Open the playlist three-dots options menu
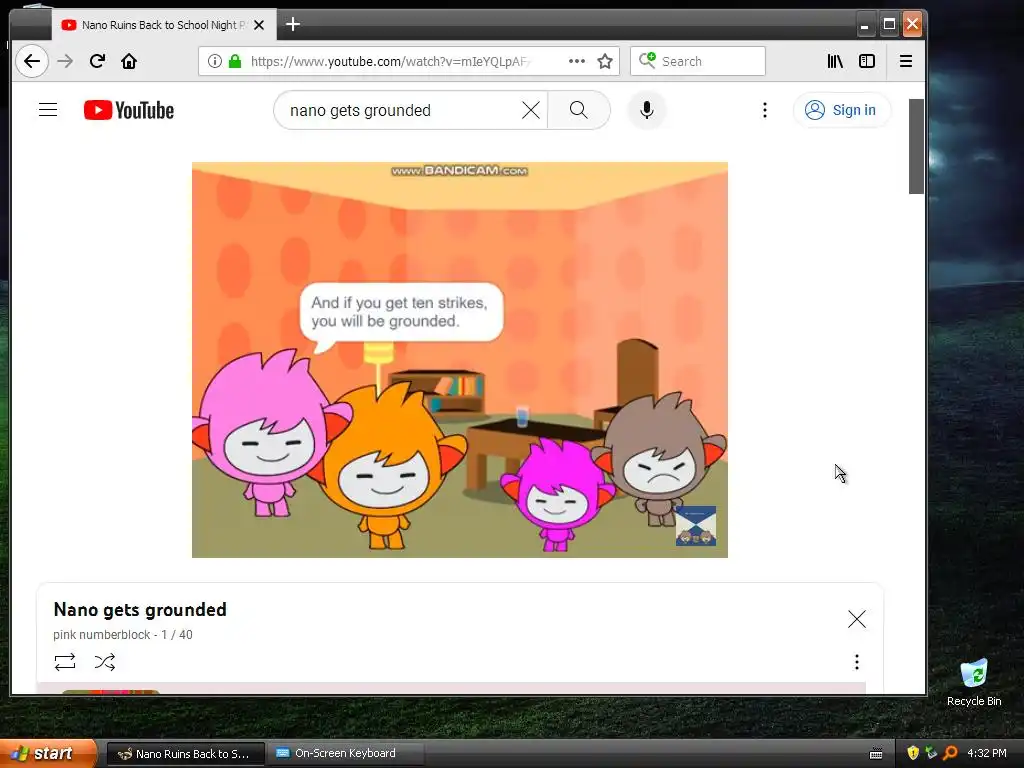This screenshot has width=1024, height=768. 857,662
